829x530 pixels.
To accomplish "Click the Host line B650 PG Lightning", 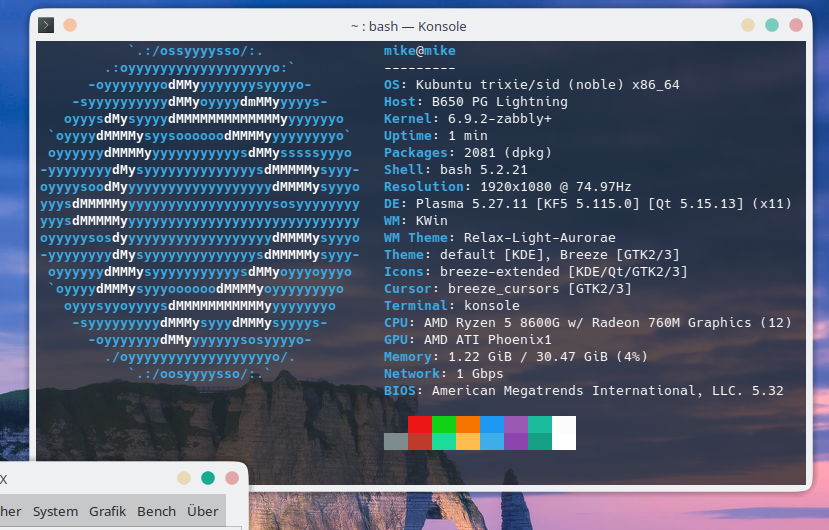I will click(x=476, y=102).
